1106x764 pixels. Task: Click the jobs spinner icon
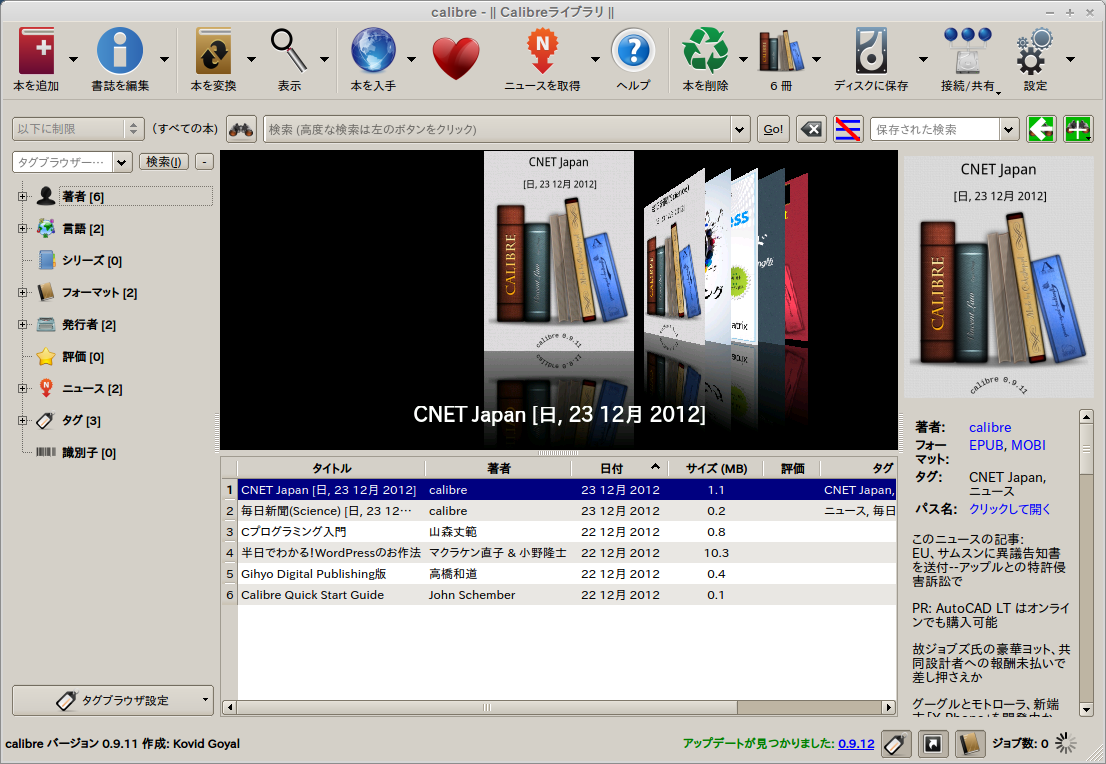1065,743
